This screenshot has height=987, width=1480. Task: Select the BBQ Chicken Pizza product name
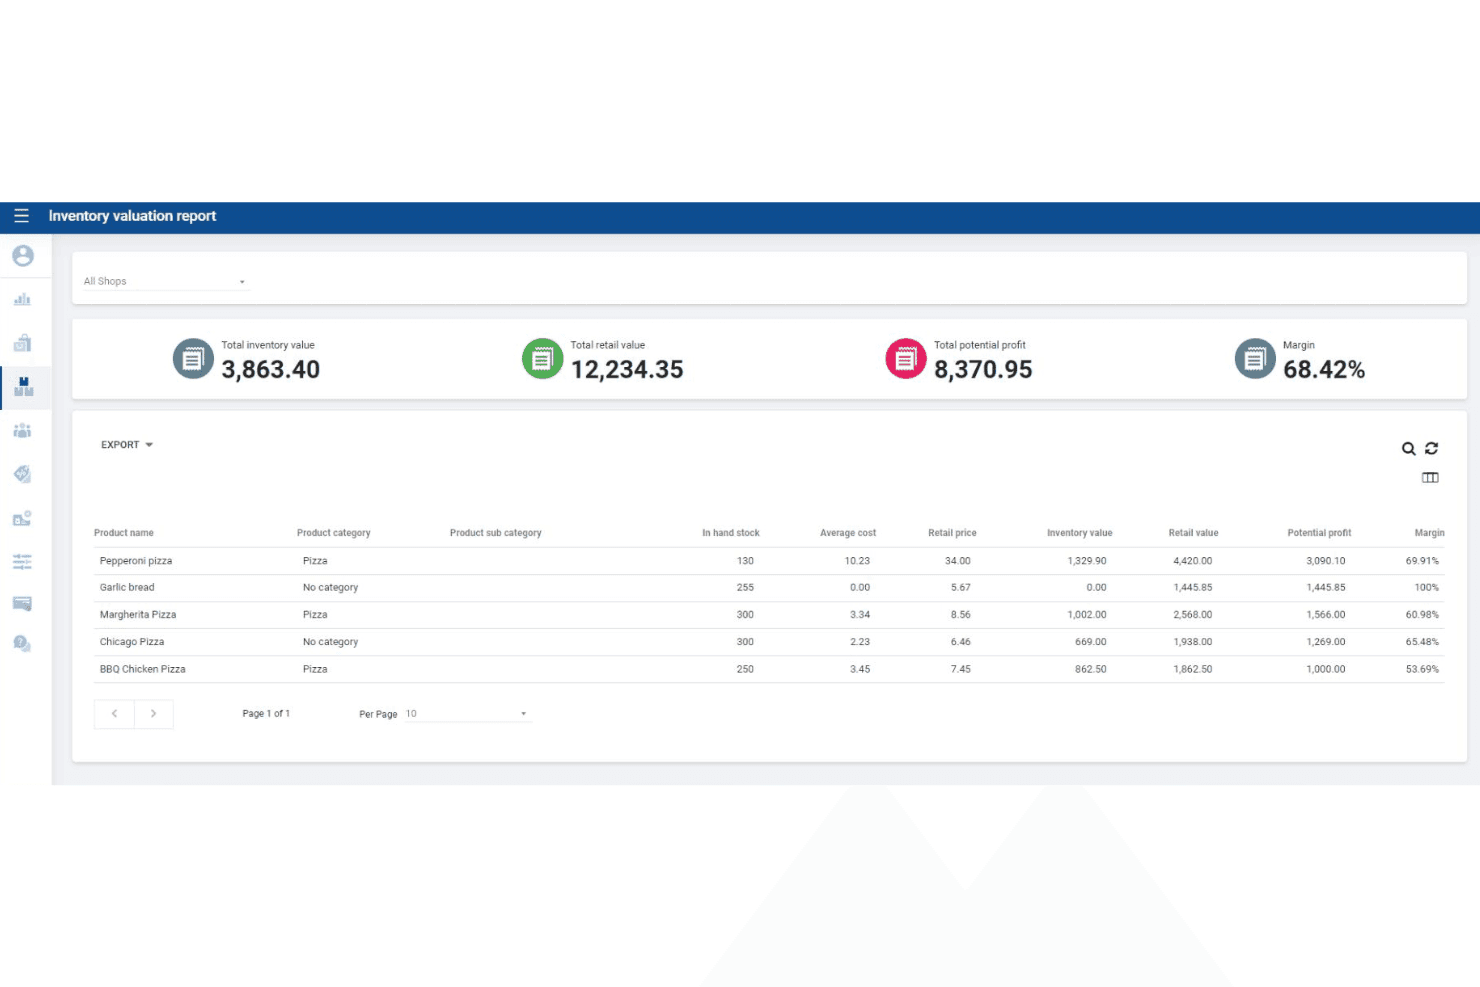click(143, 669)
